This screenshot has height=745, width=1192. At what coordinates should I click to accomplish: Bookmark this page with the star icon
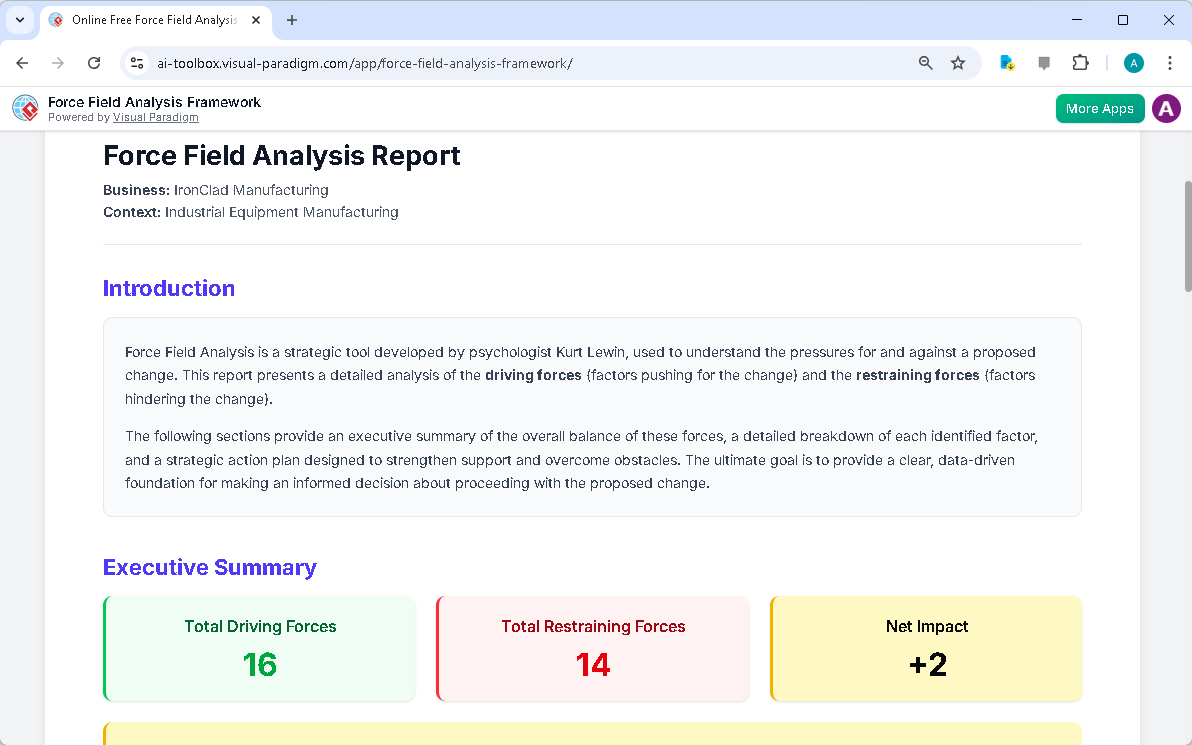958,62
